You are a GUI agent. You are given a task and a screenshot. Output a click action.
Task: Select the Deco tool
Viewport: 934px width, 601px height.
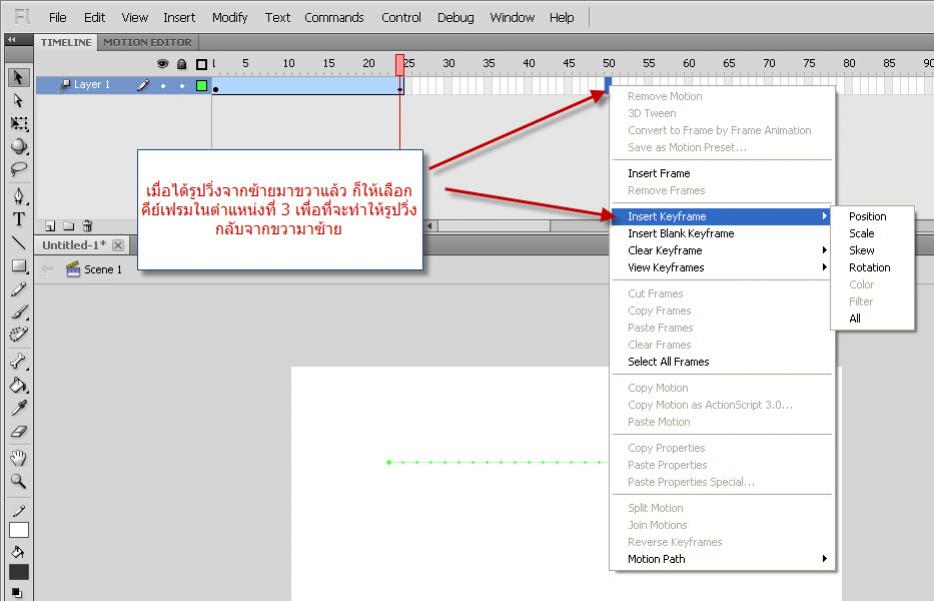click(x=18, y=334)
